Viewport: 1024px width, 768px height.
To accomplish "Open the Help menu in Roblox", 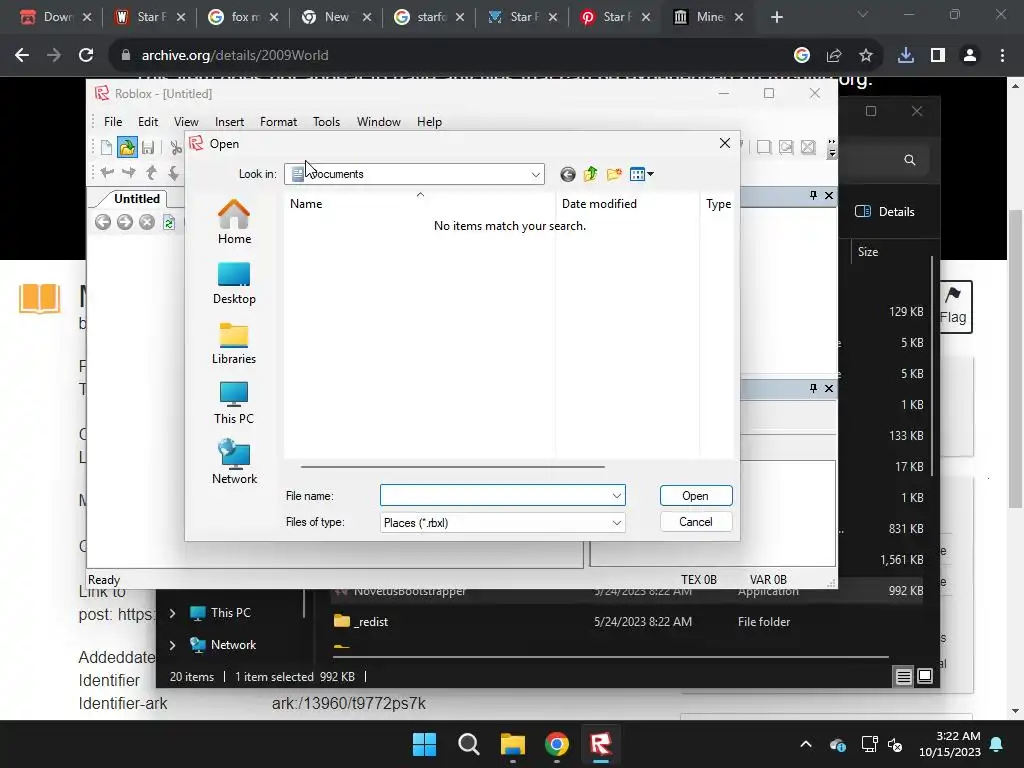I will point(429,122).
